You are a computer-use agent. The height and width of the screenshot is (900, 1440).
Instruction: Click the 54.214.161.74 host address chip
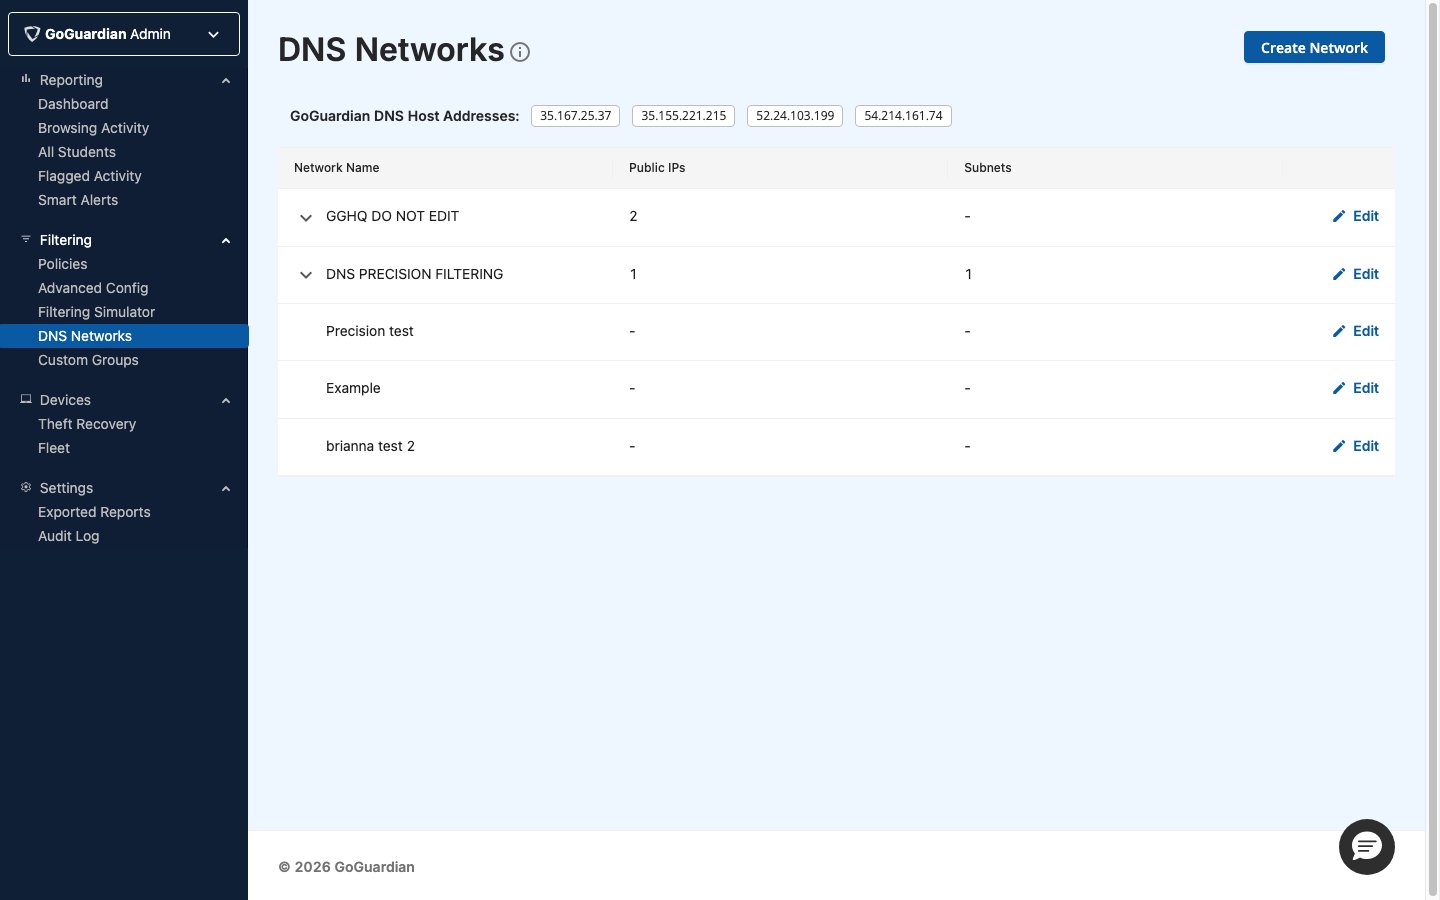(903, 116)
